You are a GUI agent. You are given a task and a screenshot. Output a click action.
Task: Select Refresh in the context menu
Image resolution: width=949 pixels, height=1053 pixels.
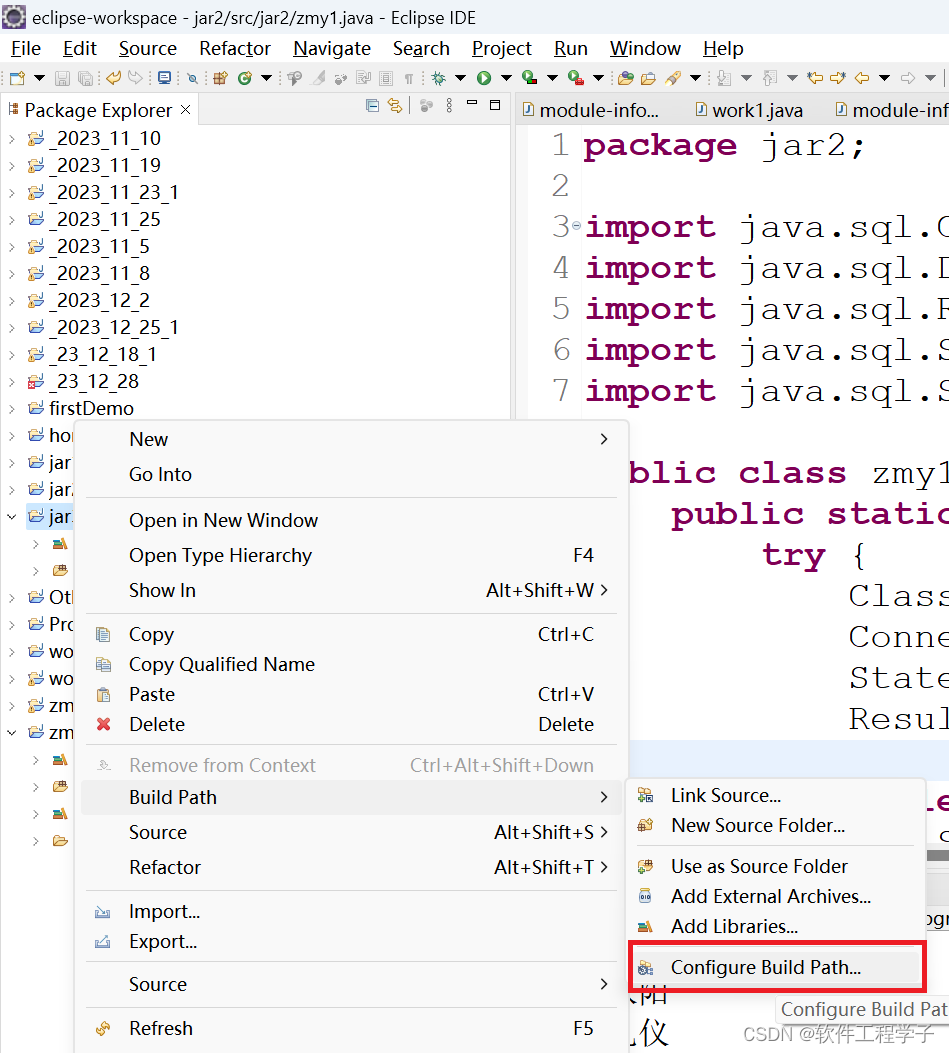pos(160,1028)
